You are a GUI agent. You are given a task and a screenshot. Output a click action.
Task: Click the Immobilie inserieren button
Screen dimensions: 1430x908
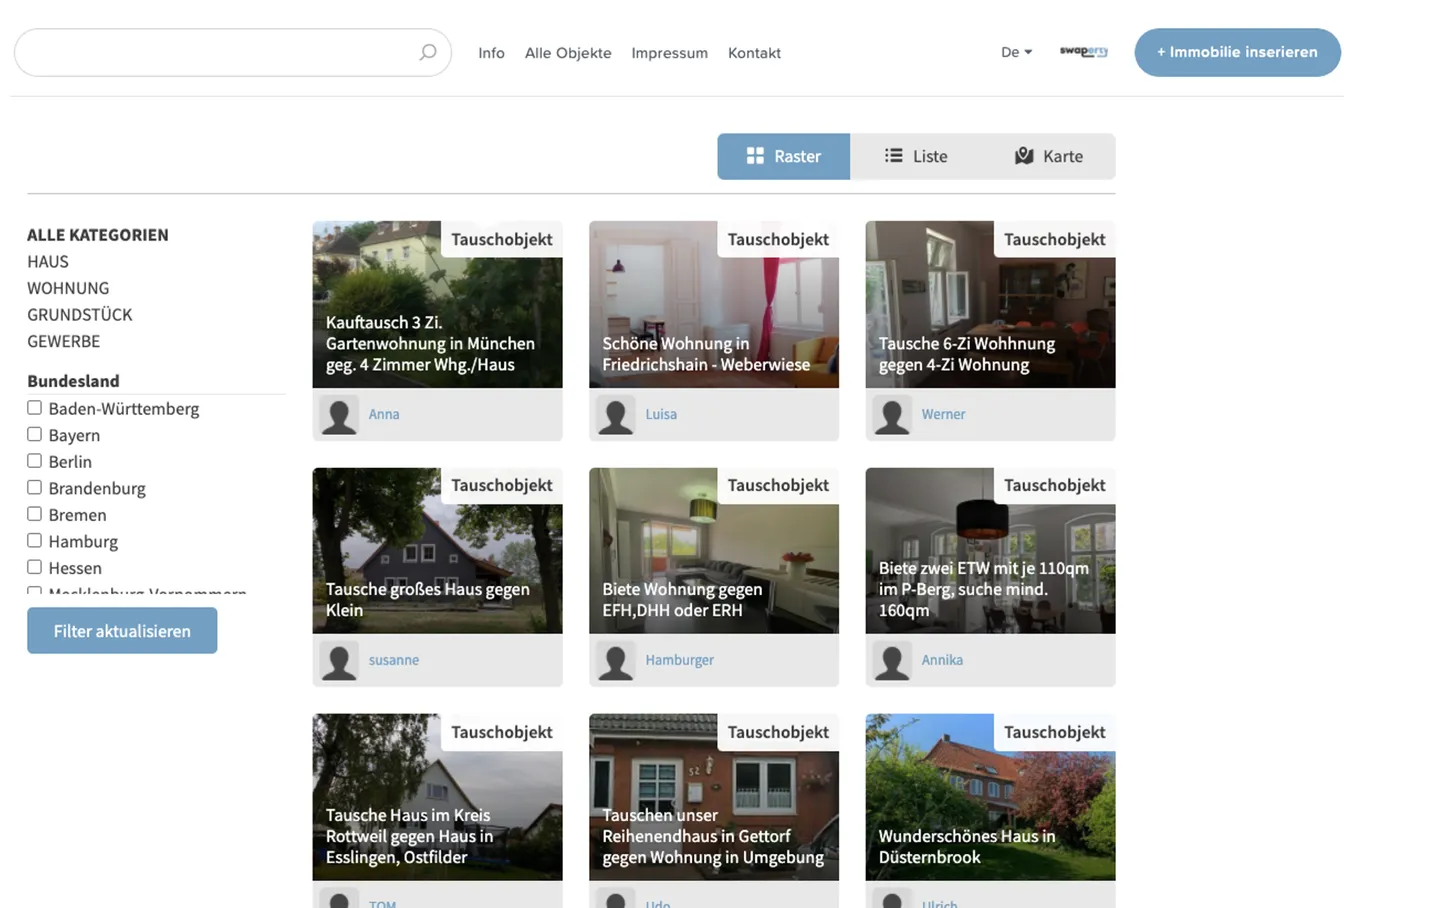tap(1237, 52)
